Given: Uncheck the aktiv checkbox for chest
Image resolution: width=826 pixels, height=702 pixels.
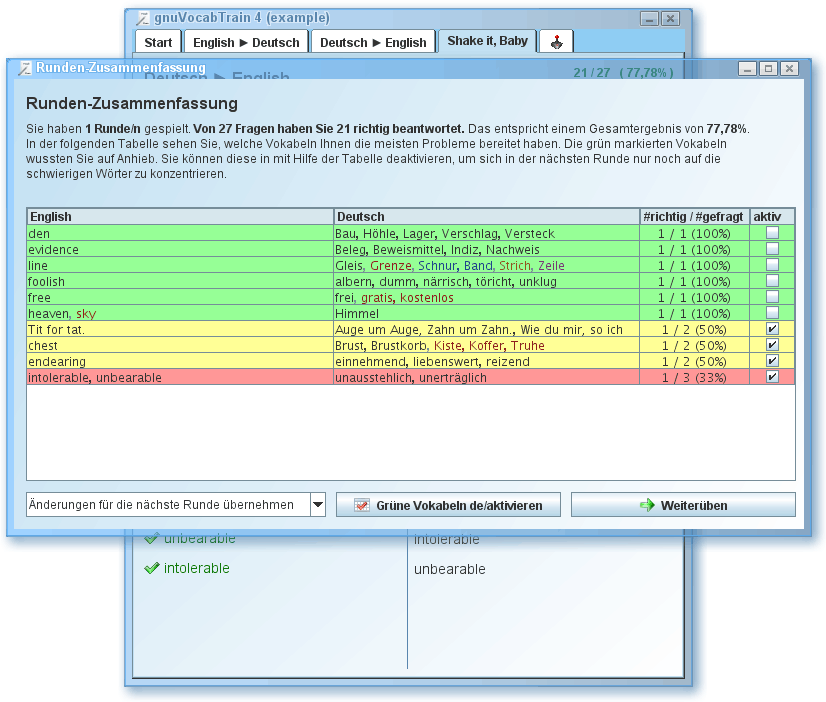Looking at the screenshot, I should (772, 345).
